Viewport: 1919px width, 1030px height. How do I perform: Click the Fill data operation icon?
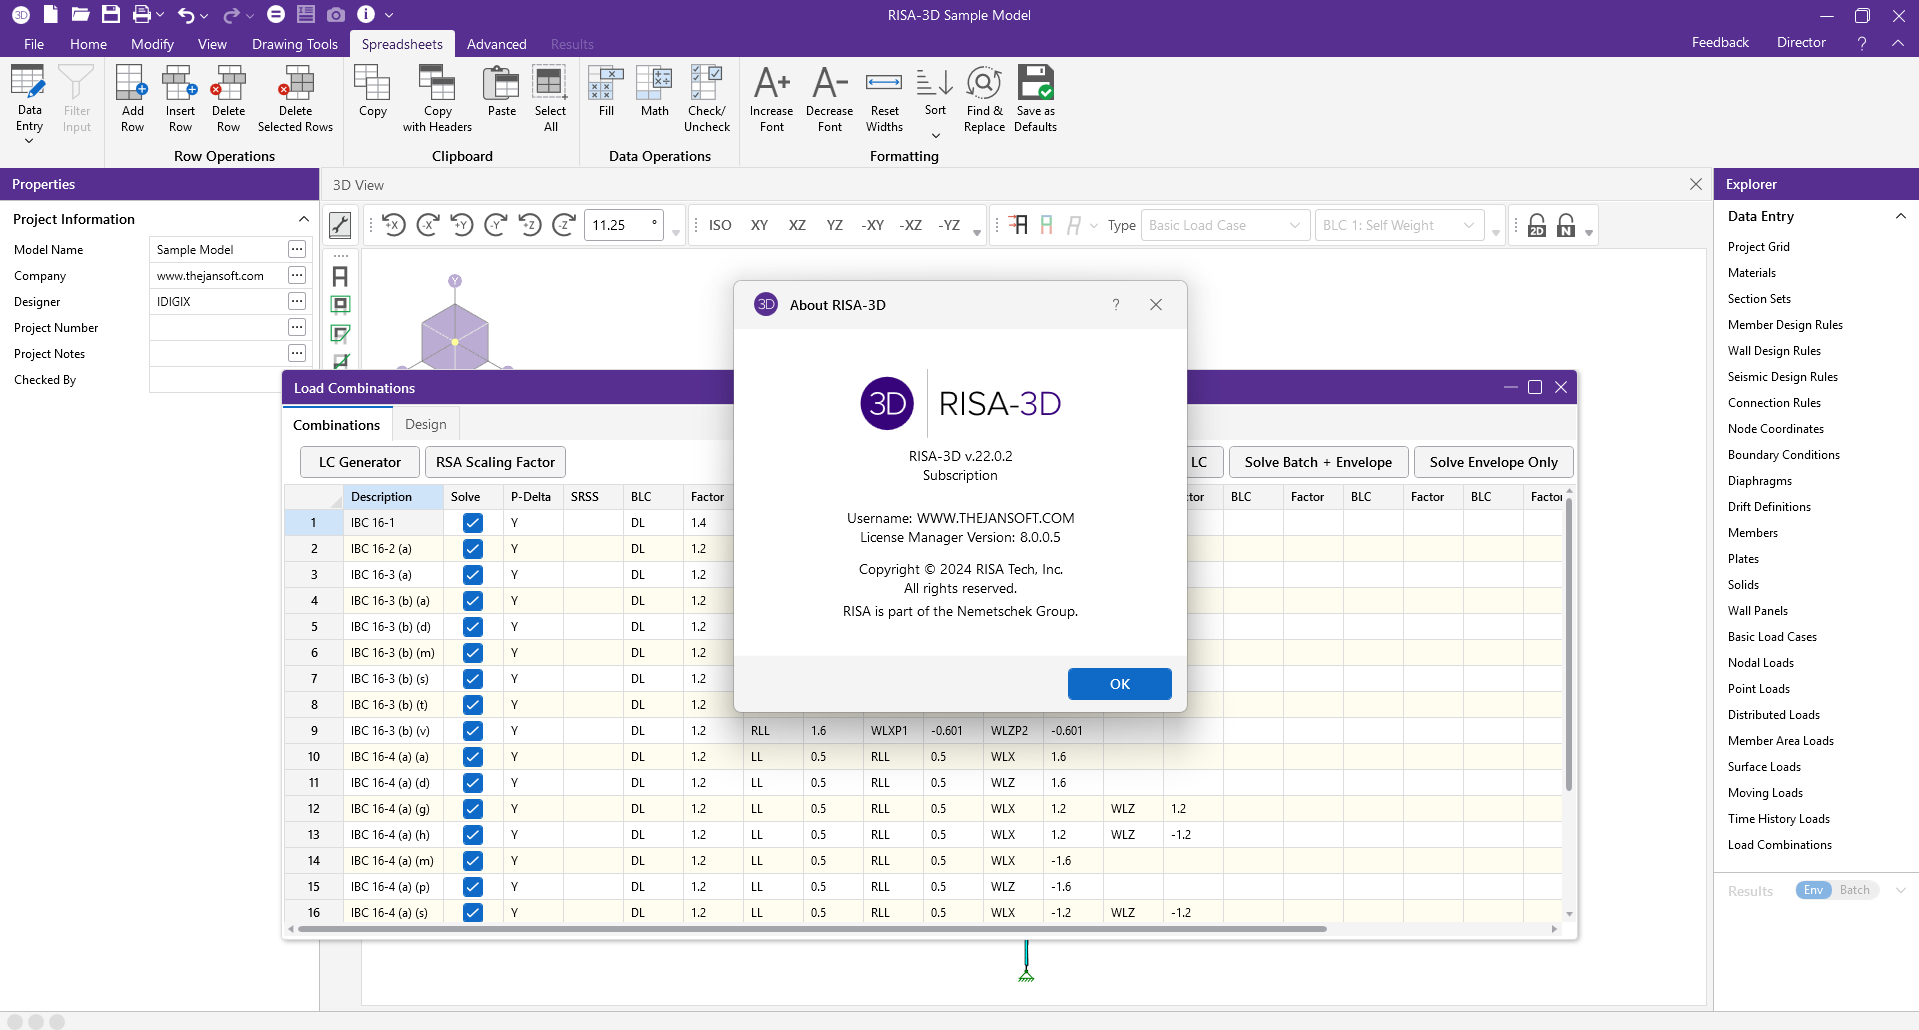point(606,92)
